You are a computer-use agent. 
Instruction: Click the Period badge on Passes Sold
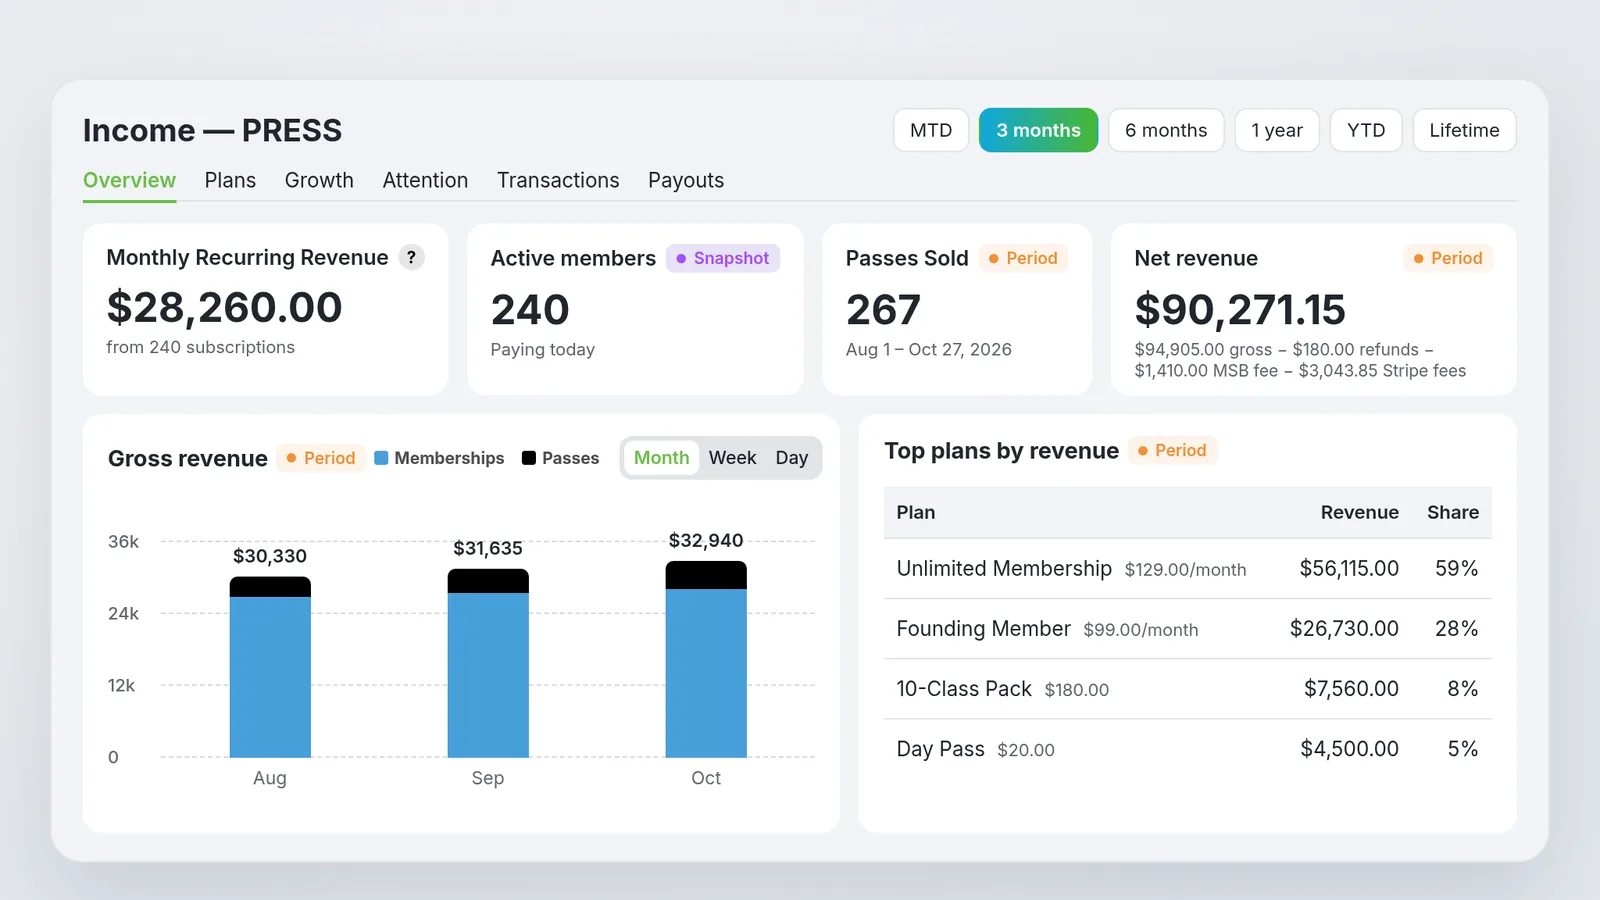[x=1023, y=258]
